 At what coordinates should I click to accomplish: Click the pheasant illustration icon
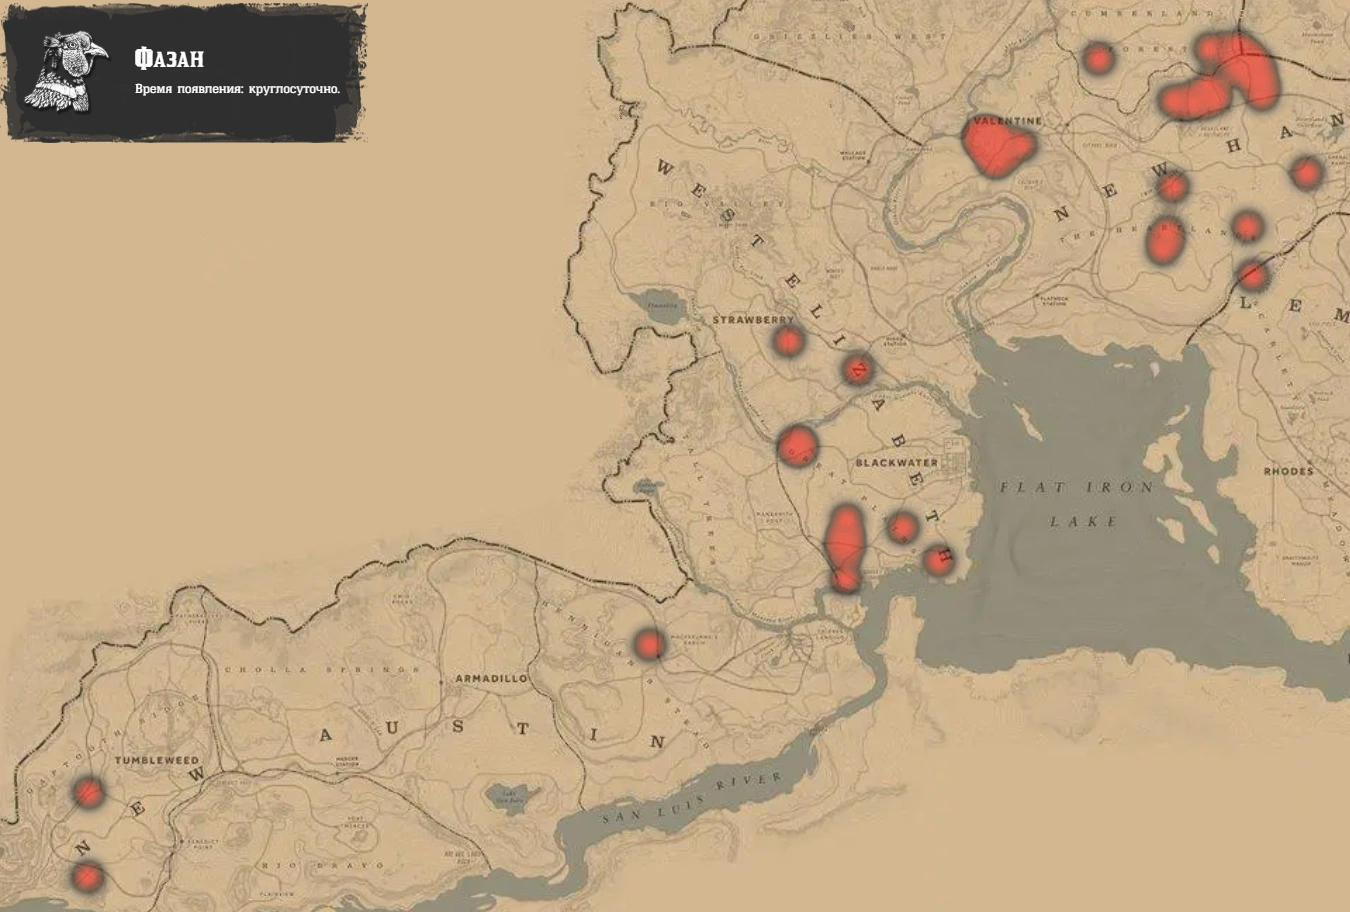pos(66,74)
